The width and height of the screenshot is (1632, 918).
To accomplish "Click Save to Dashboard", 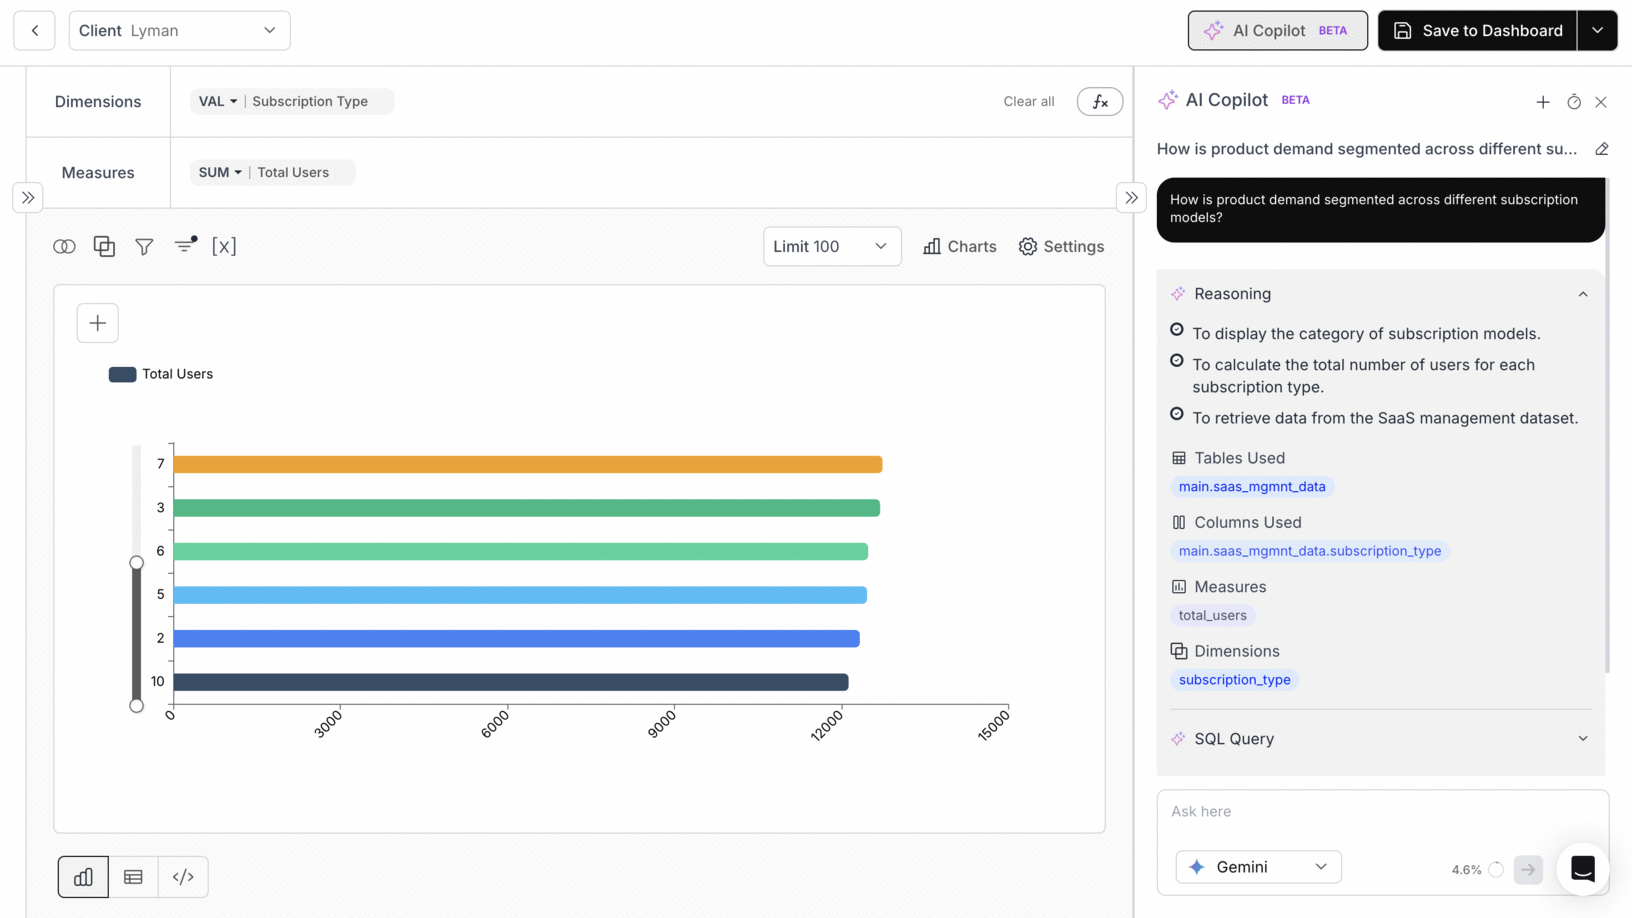I will click(1477, 31).
